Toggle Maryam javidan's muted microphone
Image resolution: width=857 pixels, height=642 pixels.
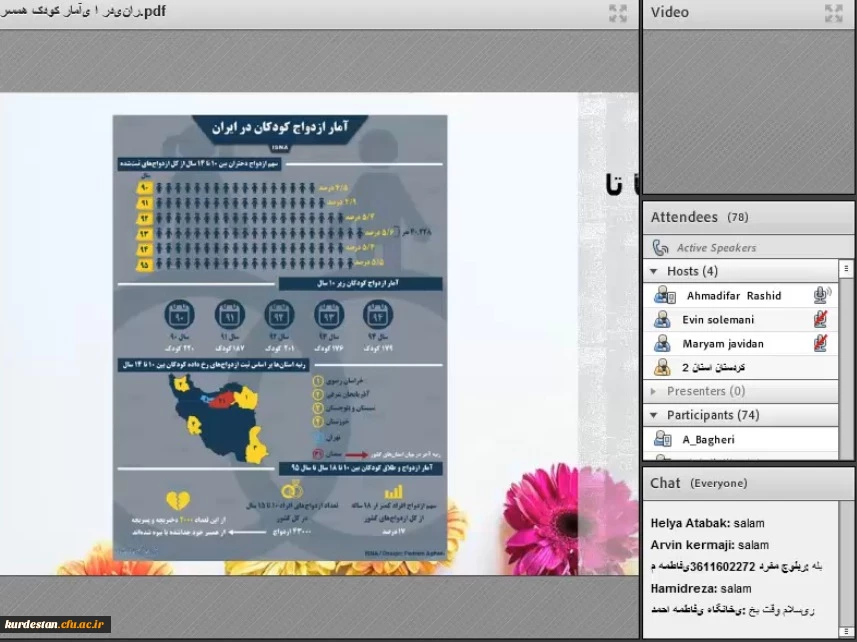click(821, 344)
